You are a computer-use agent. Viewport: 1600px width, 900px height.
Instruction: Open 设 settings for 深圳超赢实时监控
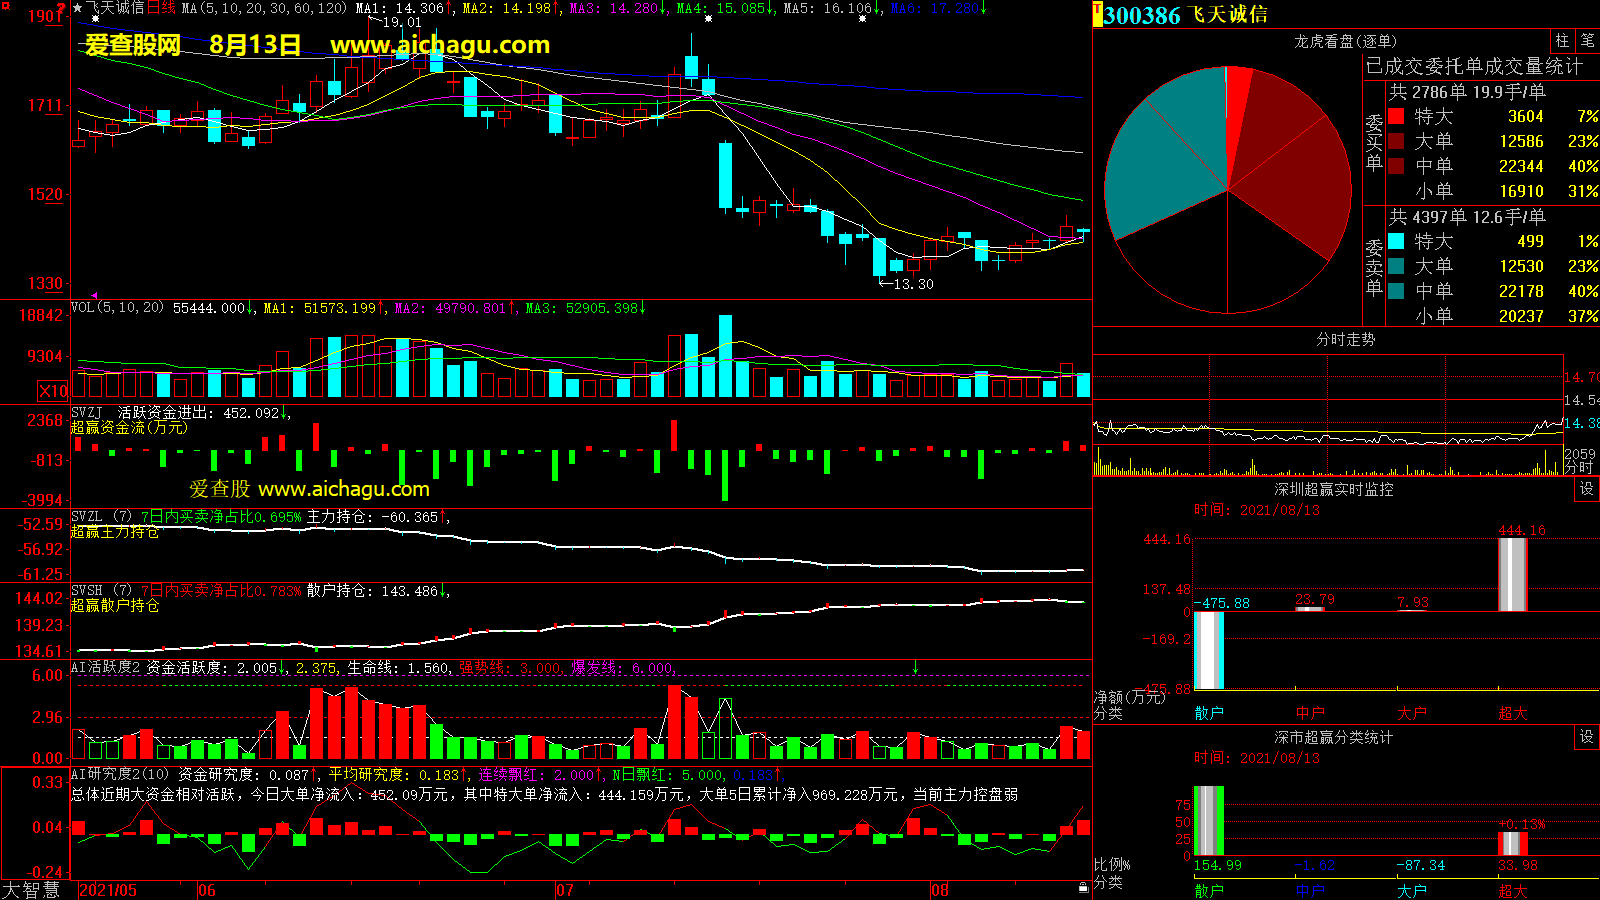(1587, 489)
